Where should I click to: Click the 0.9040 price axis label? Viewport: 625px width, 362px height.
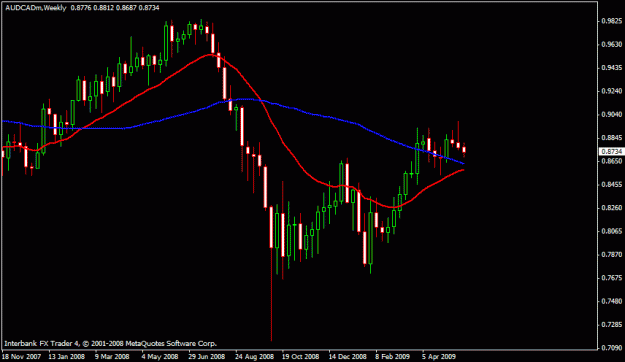click(612, 115)
